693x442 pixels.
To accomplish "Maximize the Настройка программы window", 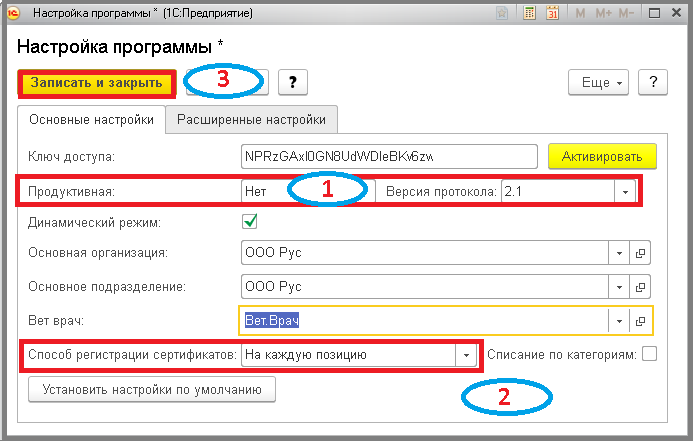I will (x=655, y=13).
